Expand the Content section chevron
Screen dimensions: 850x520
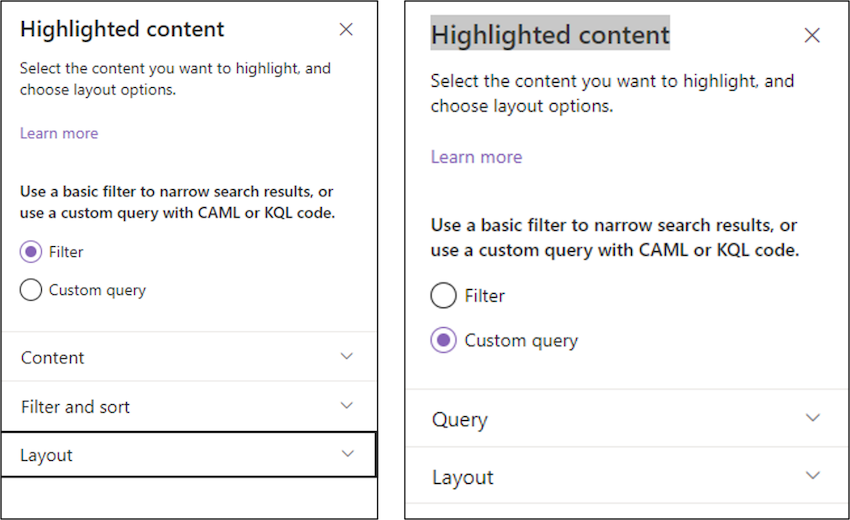[347, 356]
